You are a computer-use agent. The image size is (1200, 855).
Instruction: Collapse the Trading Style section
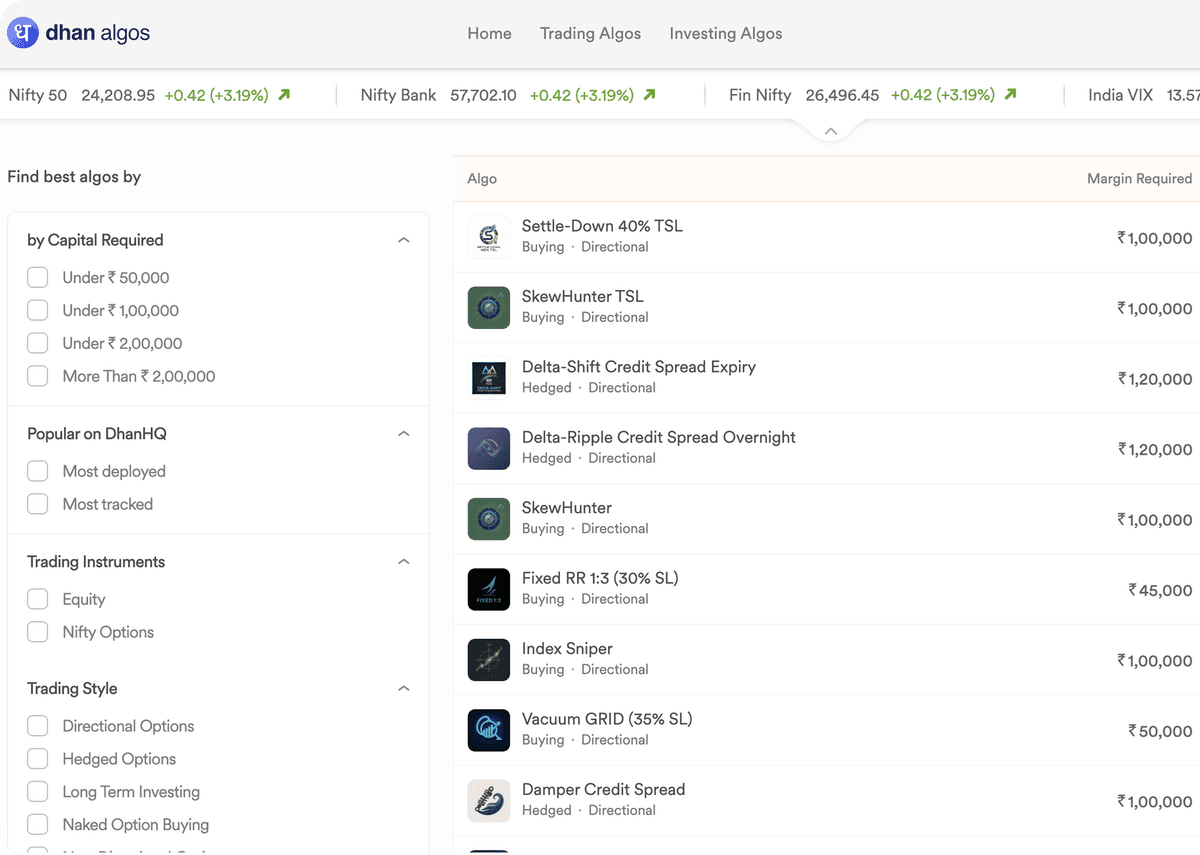tap(404, 689)
